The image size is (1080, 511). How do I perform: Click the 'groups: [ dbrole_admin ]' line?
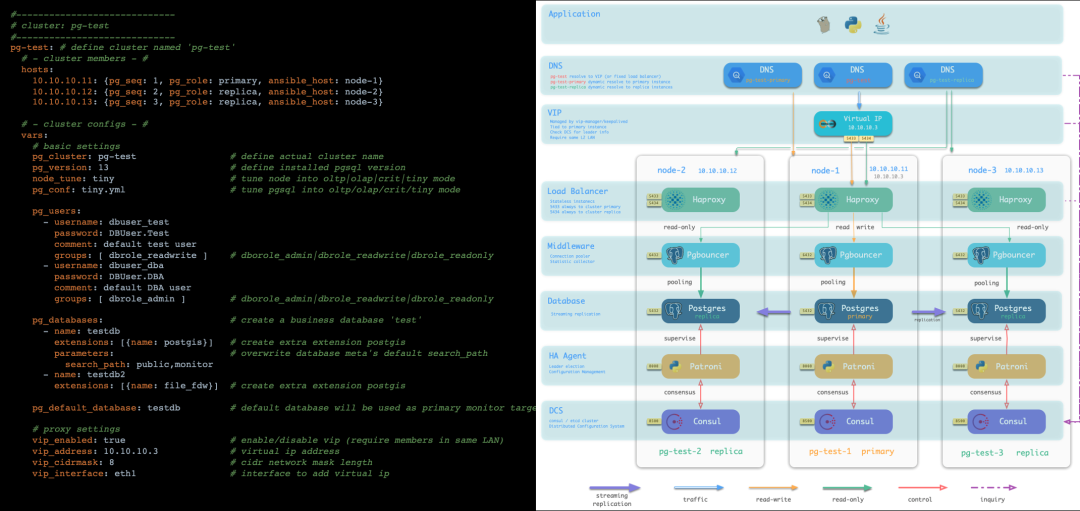[x=120, y=299]
